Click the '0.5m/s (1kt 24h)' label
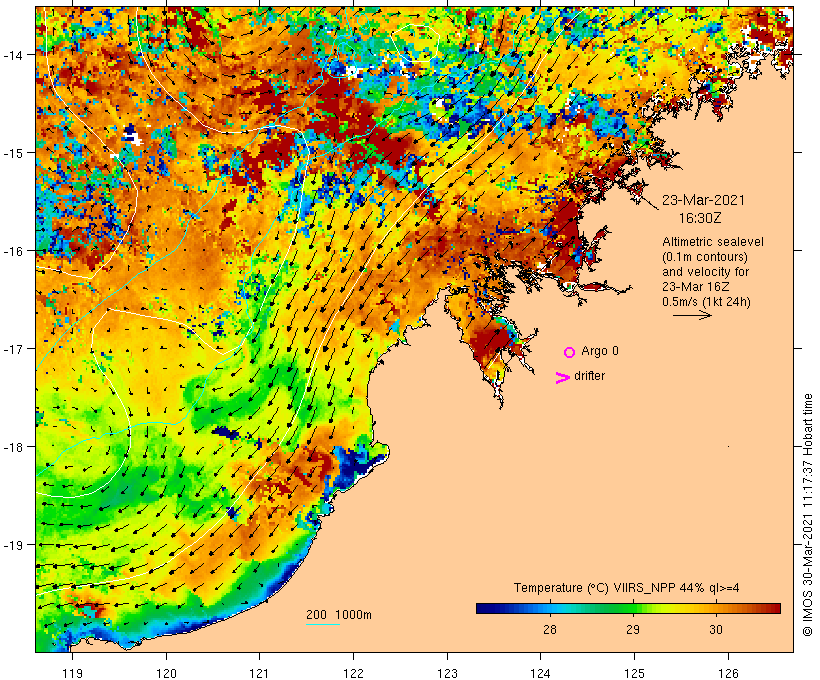The image size is (820, 680). 706,302
